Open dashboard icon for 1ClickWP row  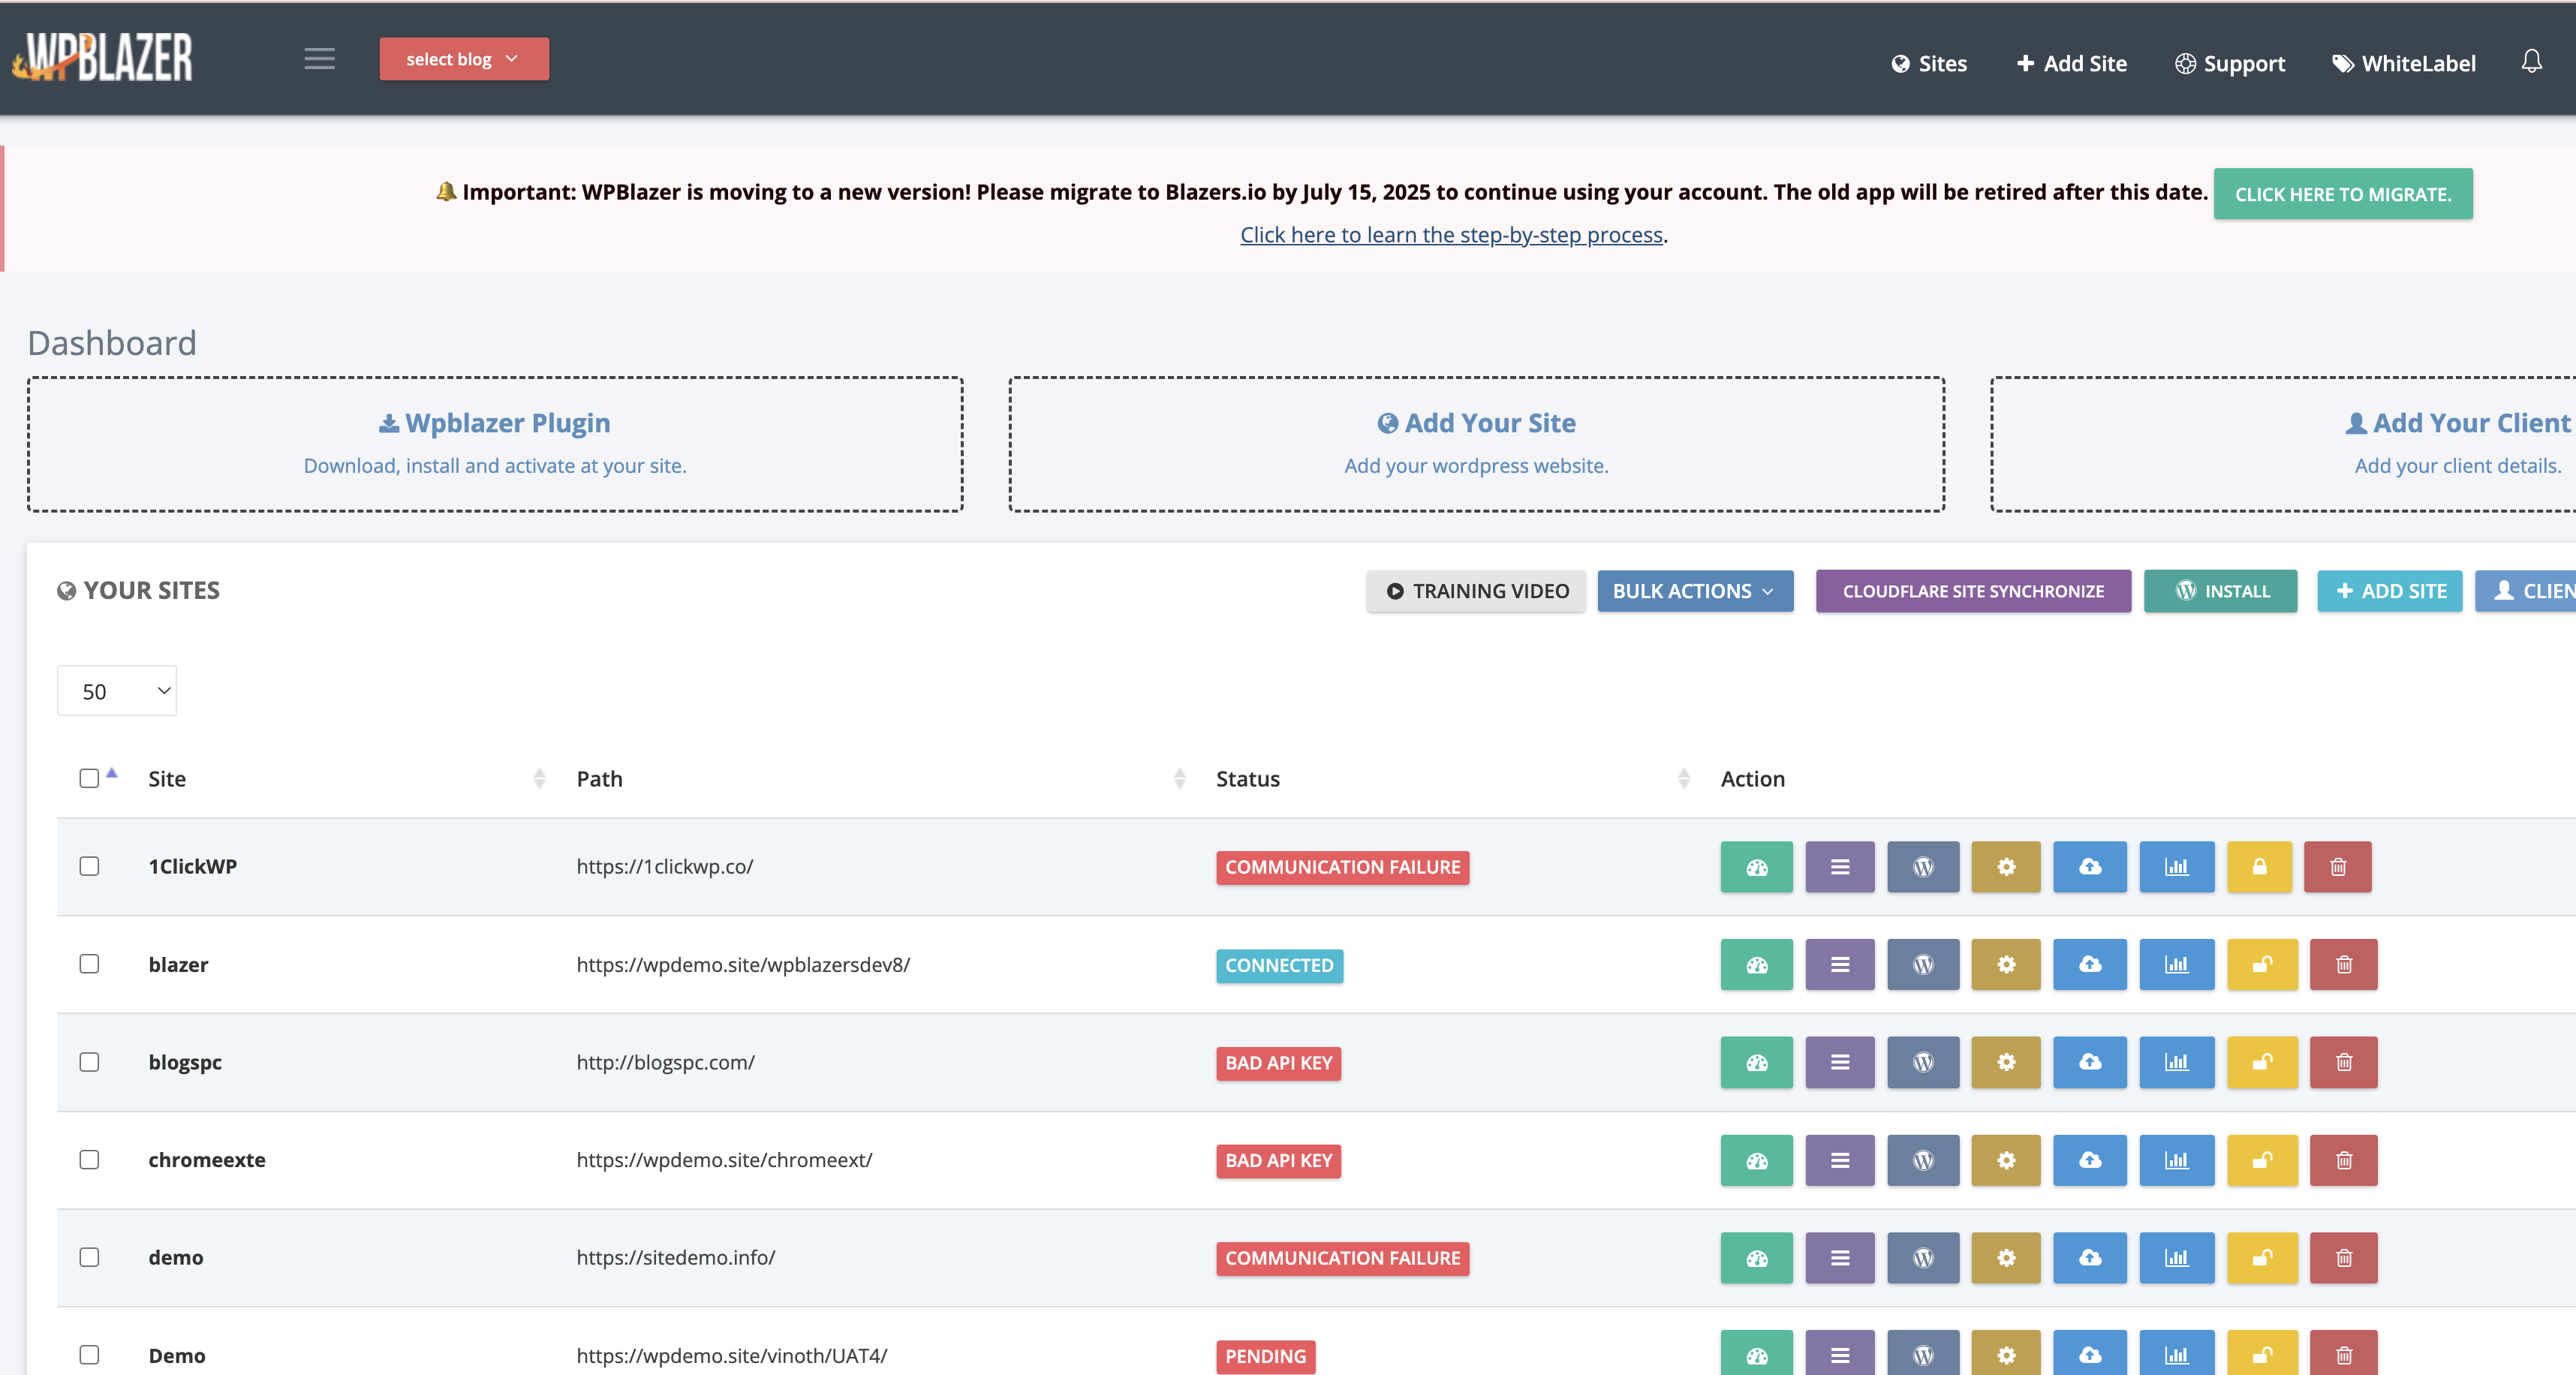pos(1756,867)
